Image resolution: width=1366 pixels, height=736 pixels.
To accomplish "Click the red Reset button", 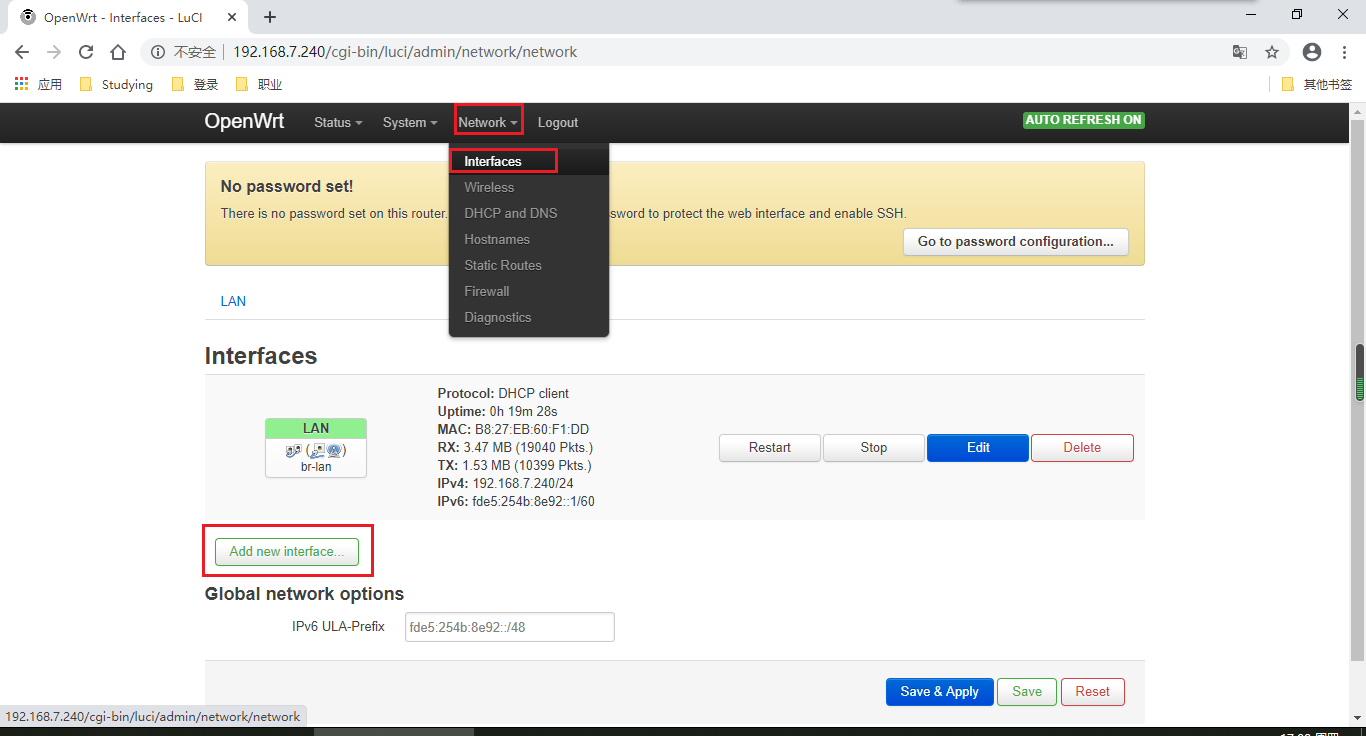I will (x=1093, y=691).
